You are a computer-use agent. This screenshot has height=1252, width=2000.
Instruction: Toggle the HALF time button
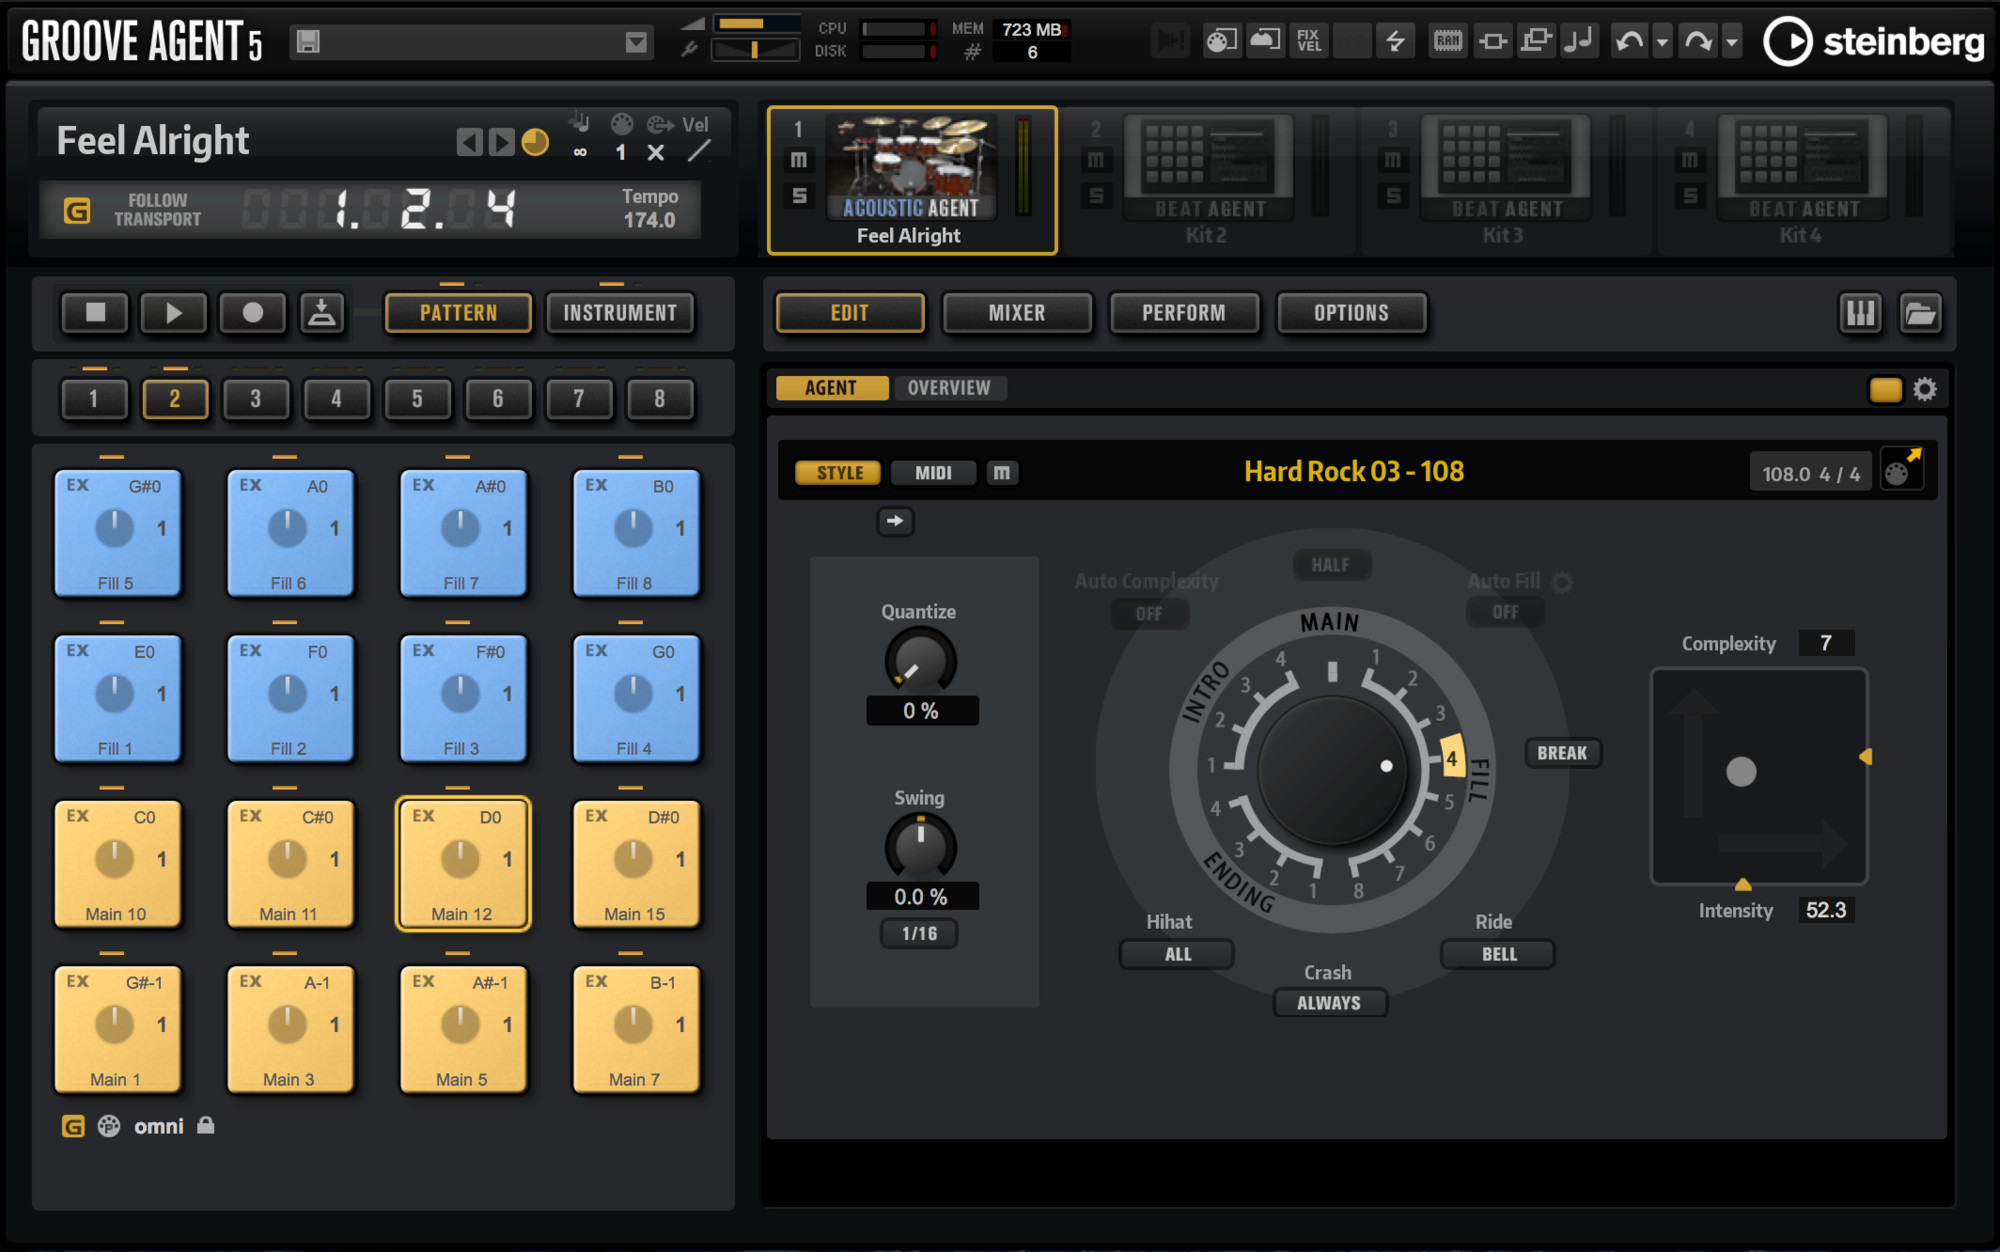pos(1331,565)
